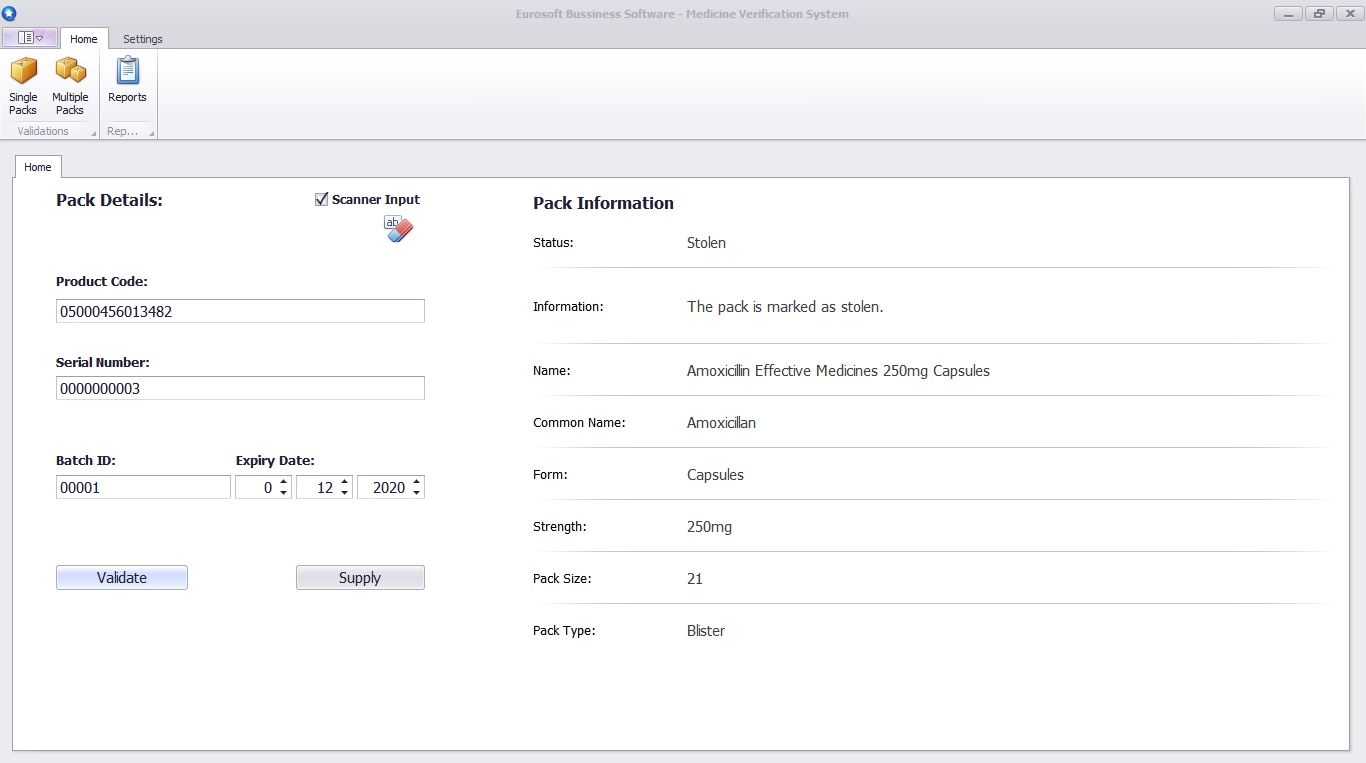Click the clear fields eraser icon
Viewport: 1366px width, 763px height.
pos(398,229)
